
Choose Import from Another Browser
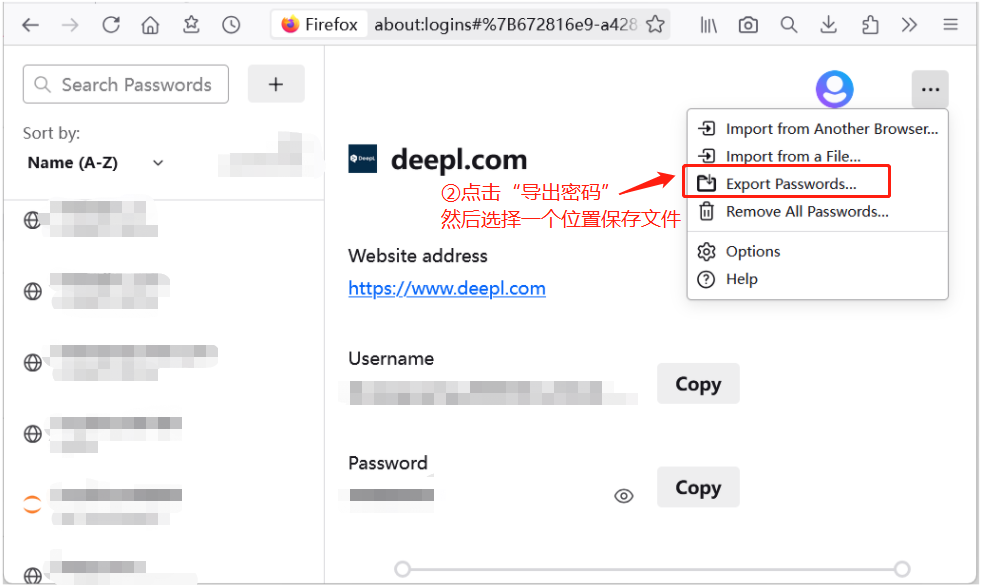click(818, 129)
